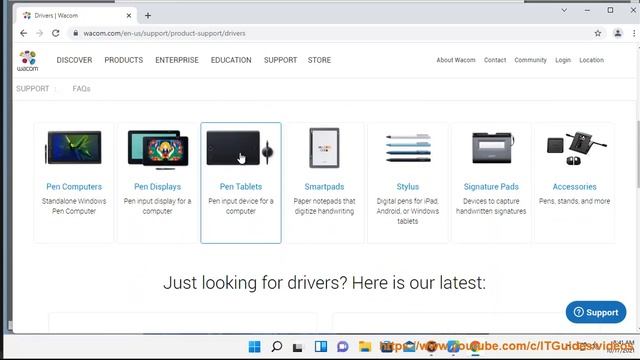Screen dimensions: 640x360
Task: Close the Drivers | Wacom tab
Action: click(x=129, y=16)
